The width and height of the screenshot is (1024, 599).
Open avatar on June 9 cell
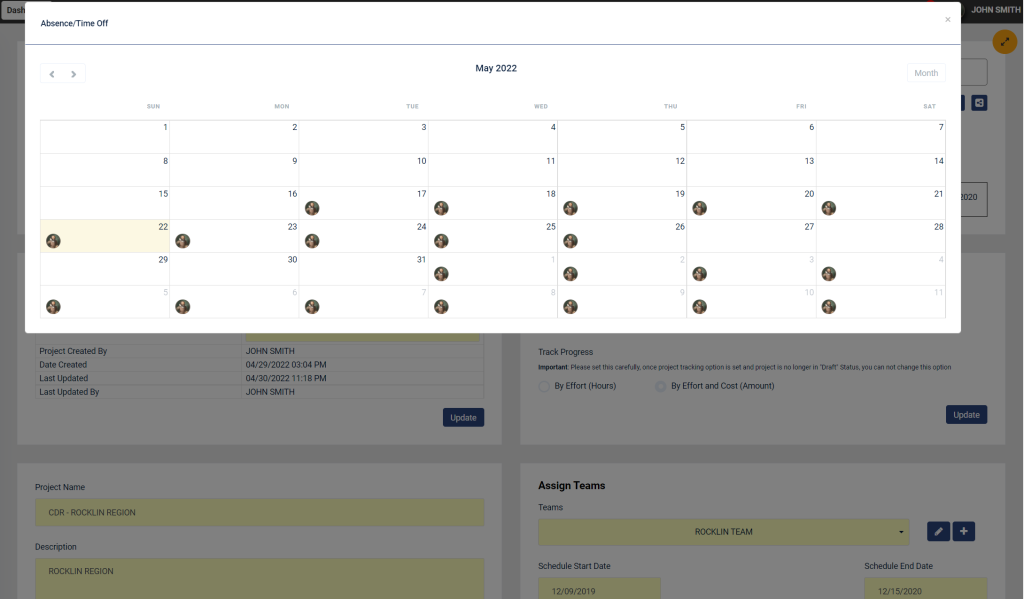click(x=571, y=306)
